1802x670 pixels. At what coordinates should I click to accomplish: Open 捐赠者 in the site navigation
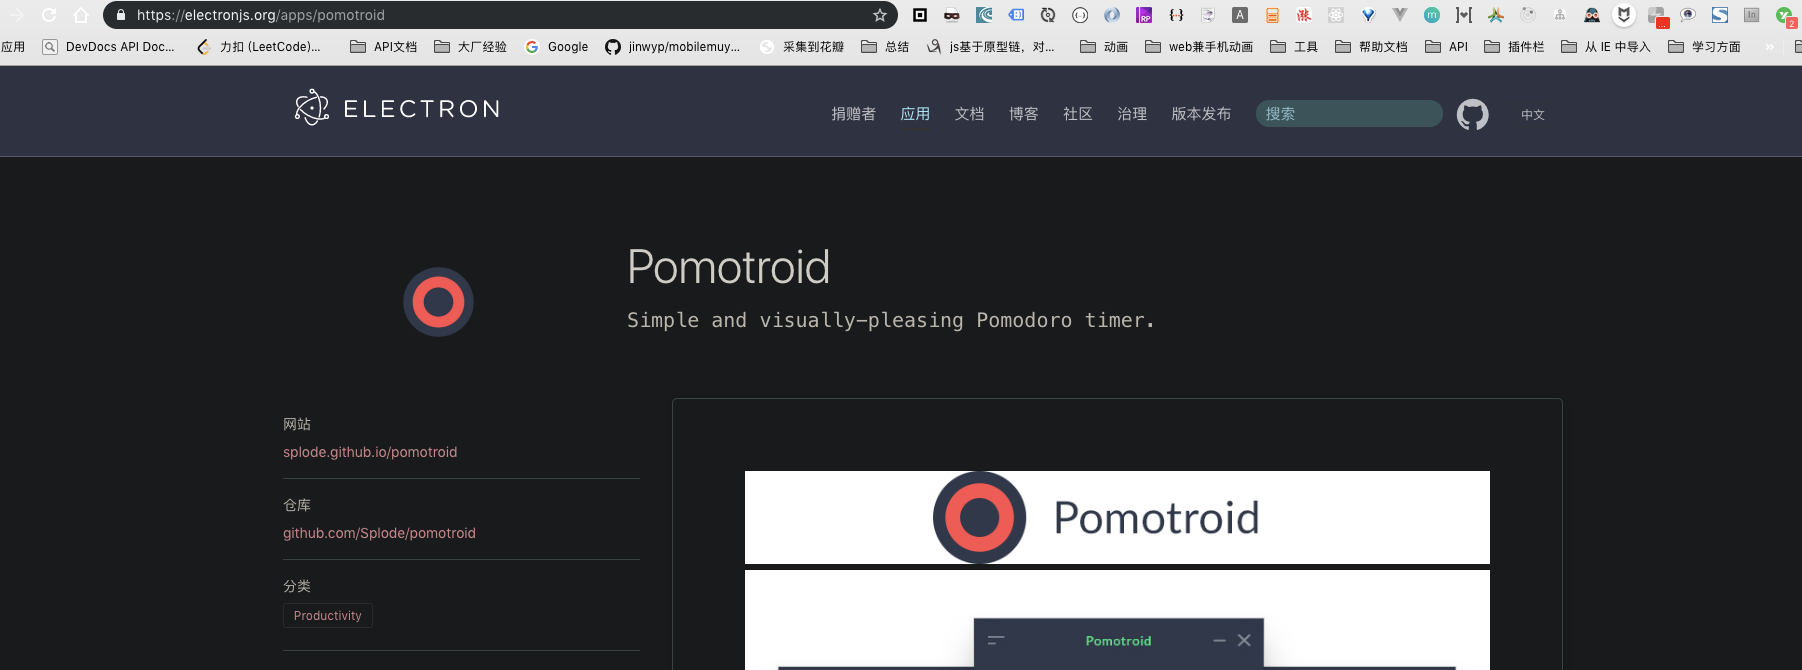[x=853, y=114]
